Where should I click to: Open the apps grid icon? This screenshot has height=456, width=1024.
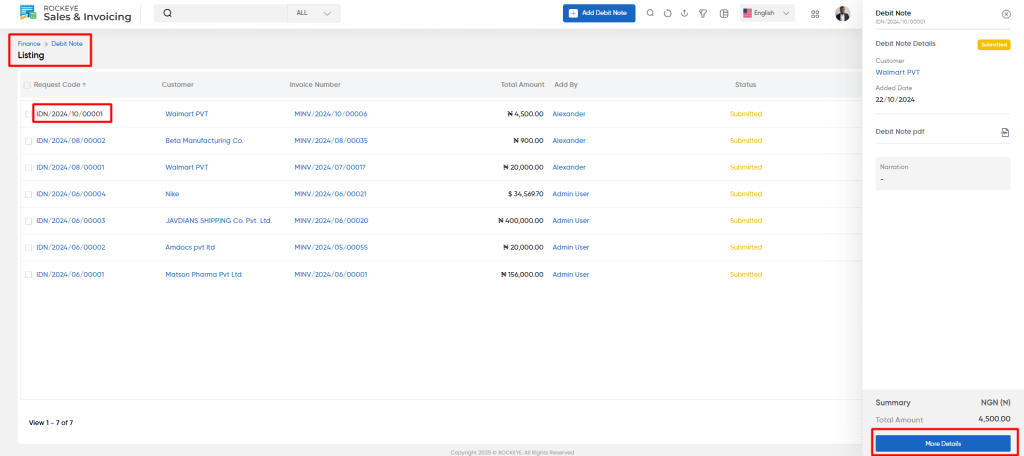click(x=815, y=14)
